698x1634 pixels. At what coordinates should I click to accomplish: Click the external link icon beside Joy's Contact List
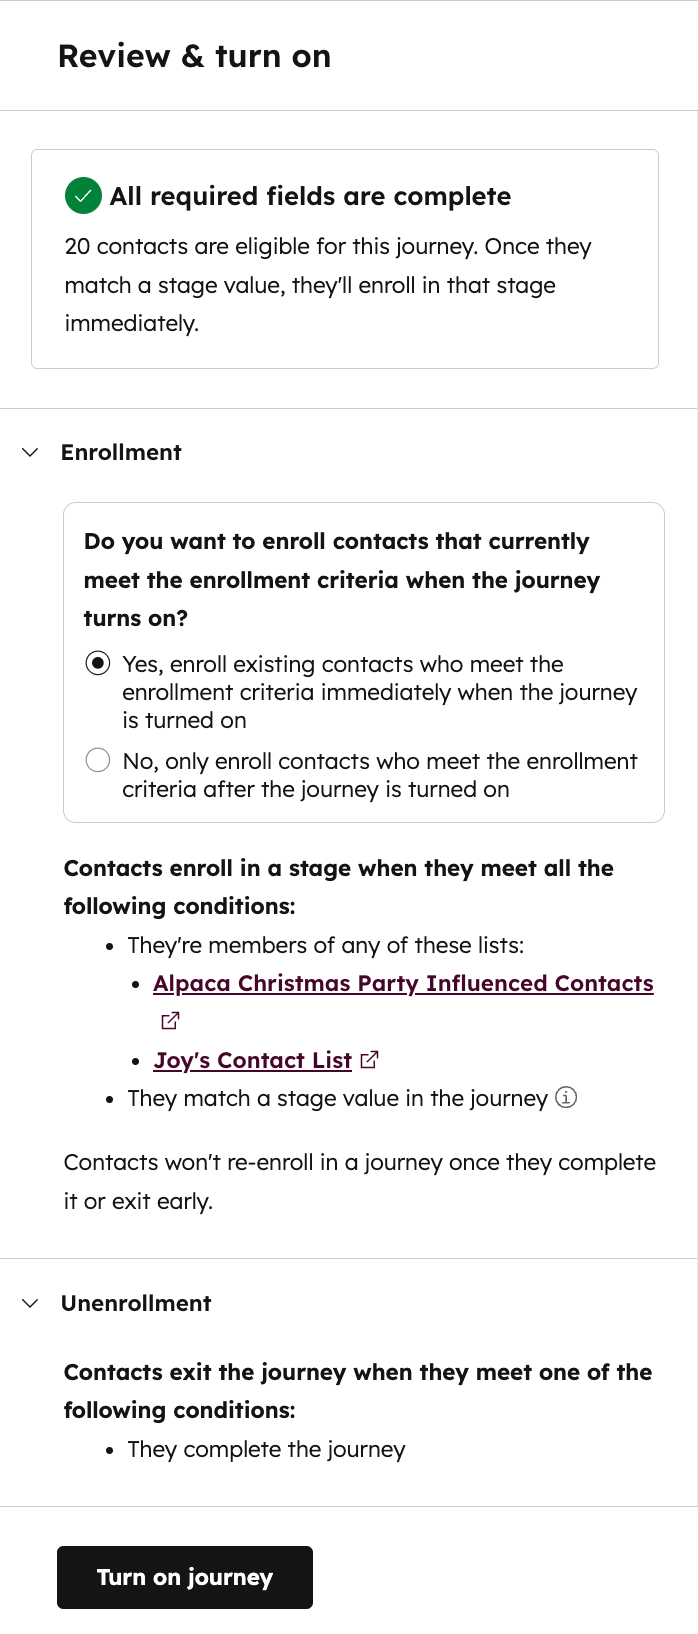click(x=369, y=1059)
